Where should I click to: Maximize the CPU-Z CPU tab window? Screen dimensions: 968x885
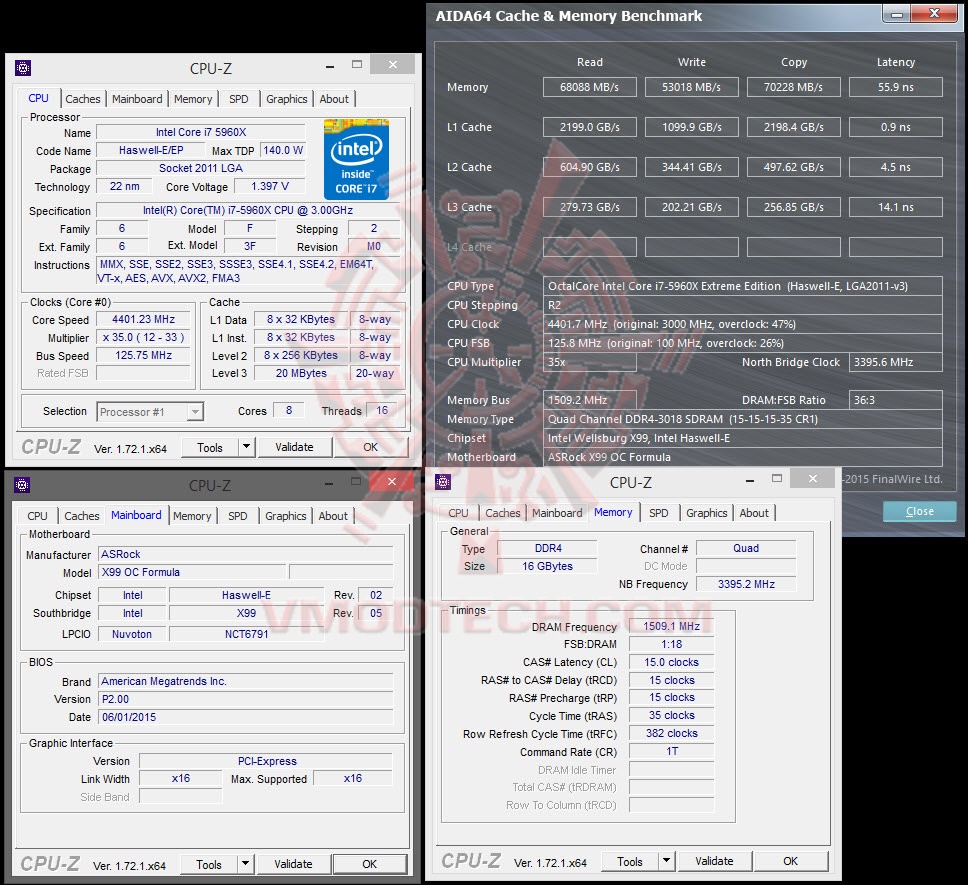pos(357,64)
